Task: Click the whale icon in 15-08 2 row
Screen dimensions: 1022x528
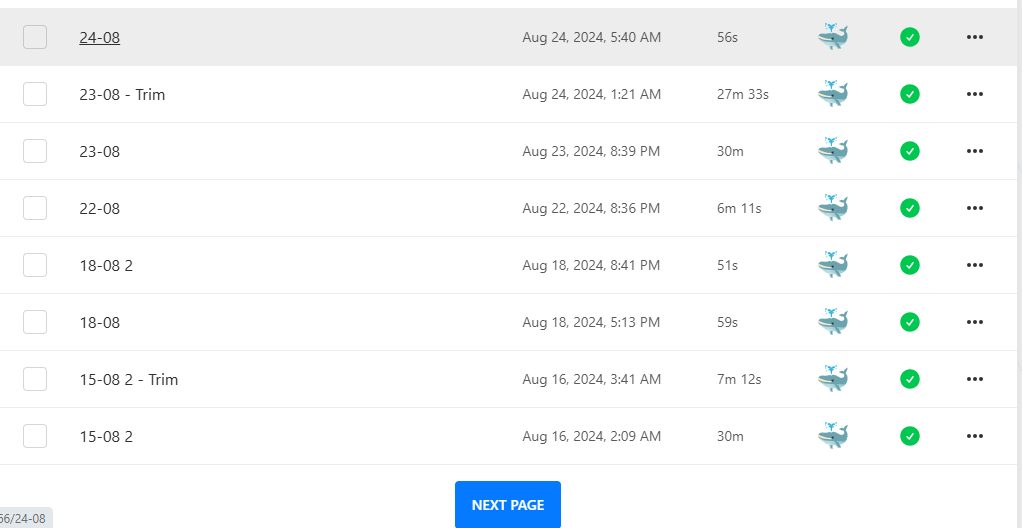Action: pos(832,436)
